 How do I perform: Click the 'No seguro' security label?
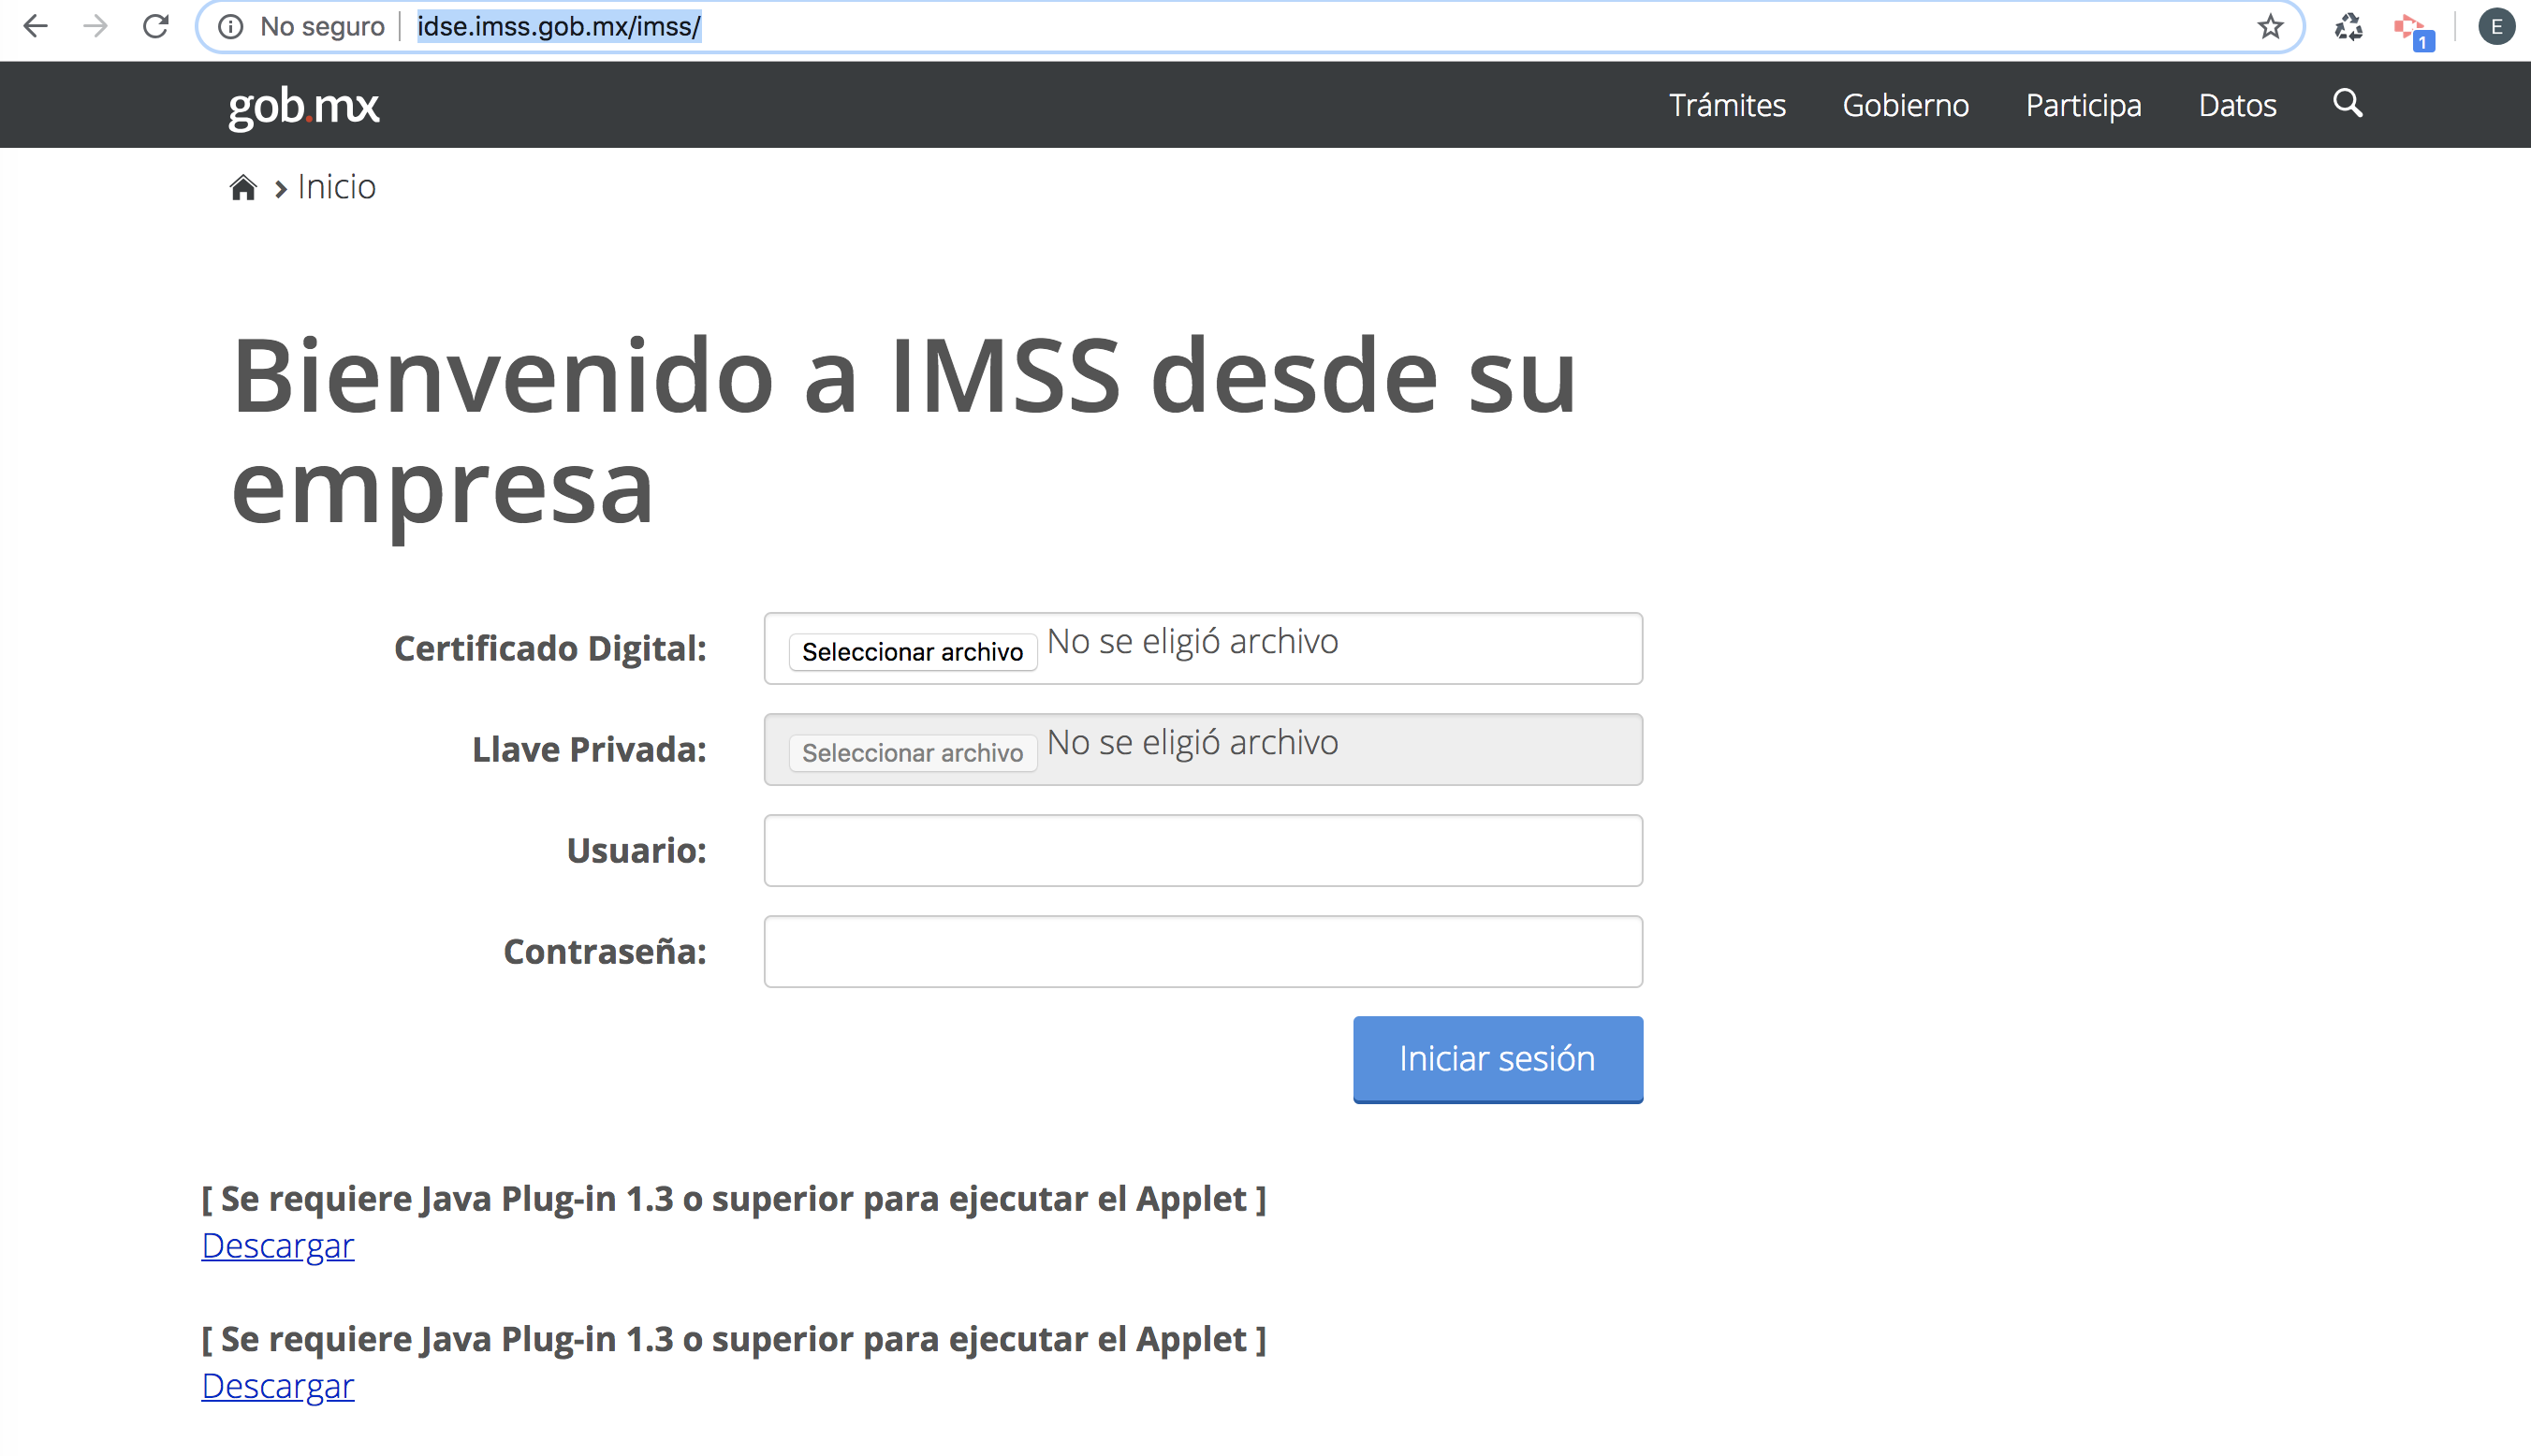322,26
